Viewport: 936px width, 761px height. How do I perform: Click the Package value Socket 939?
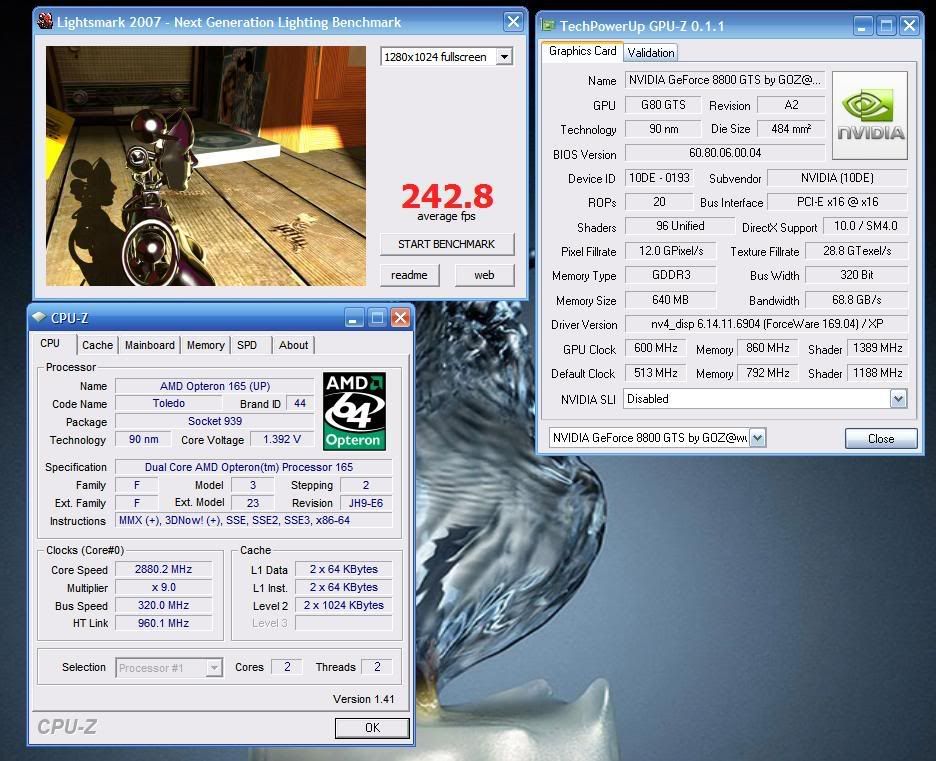tap(215, 421)
